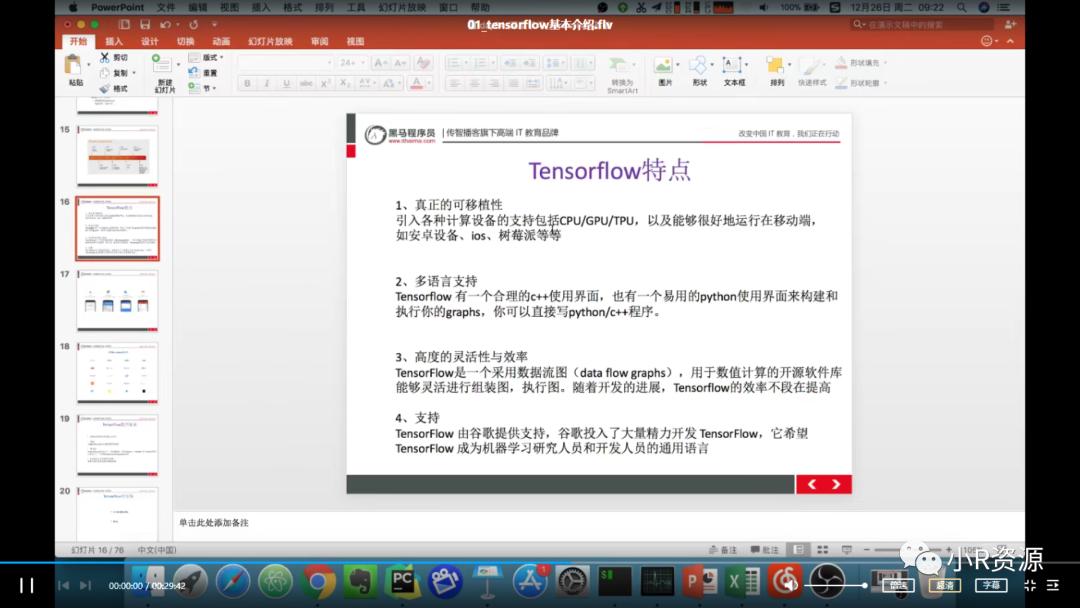Viewport: 1080px width, 608px height.
Task: Select slide 19 thumbnail
Action: 117,445
